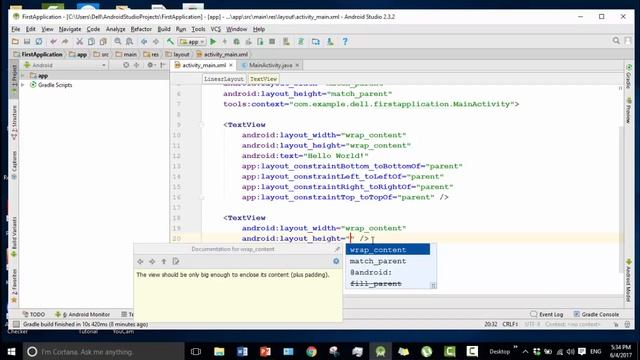Screen dimensions: 640x360
Task: Click the Search Everywhere magnifier icon
Action: click(616, 41)
